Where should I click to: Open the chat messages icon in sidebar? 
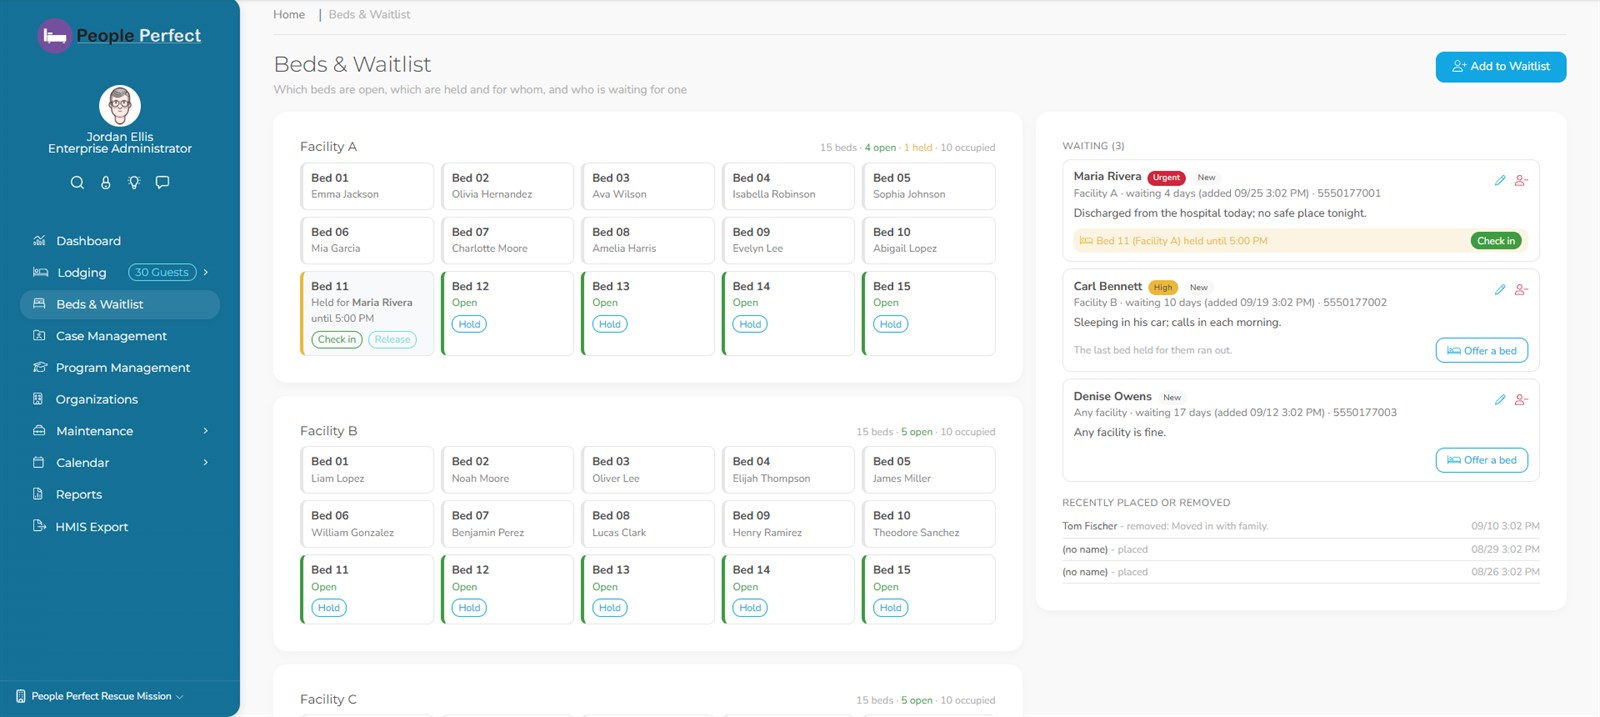(x=163, y=182)
